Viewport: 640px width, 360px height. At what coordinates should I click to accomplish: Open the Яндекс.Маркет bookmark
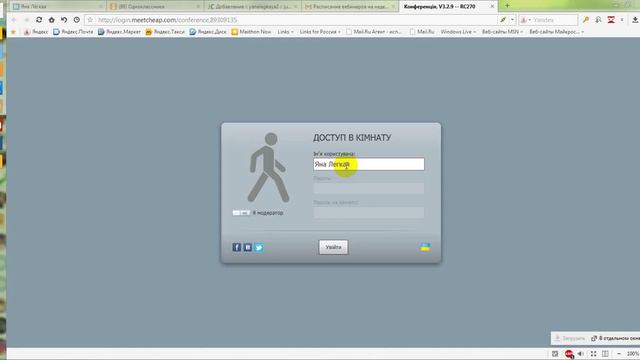point(119,31)
